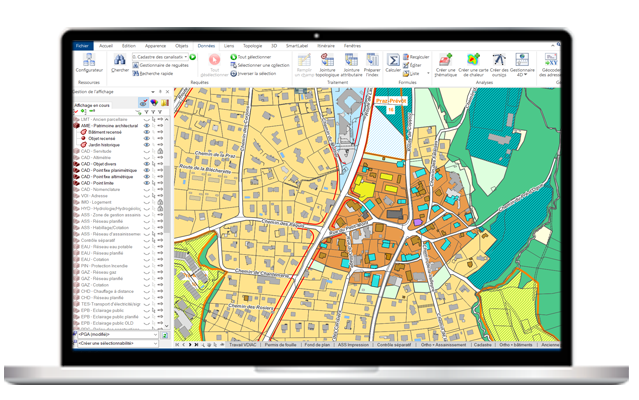Click Inverser la sélection

pyautogui.click(x=253, y=73)
